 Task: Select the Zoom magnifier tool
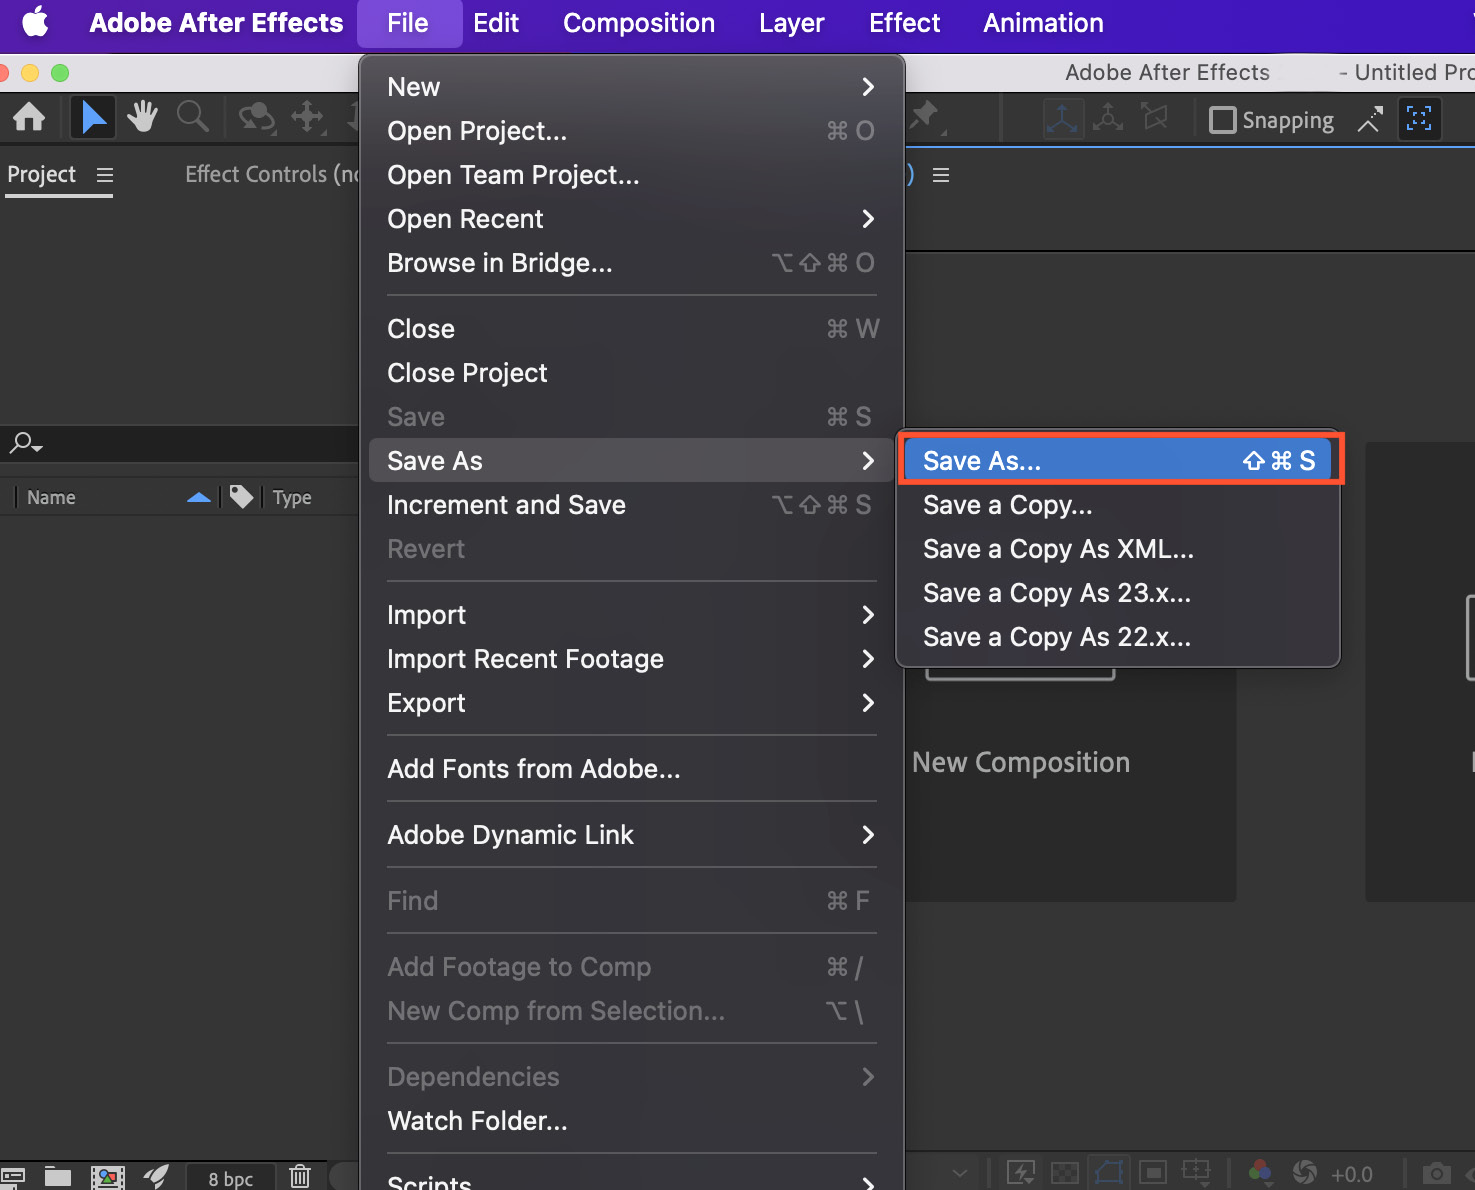192,118
